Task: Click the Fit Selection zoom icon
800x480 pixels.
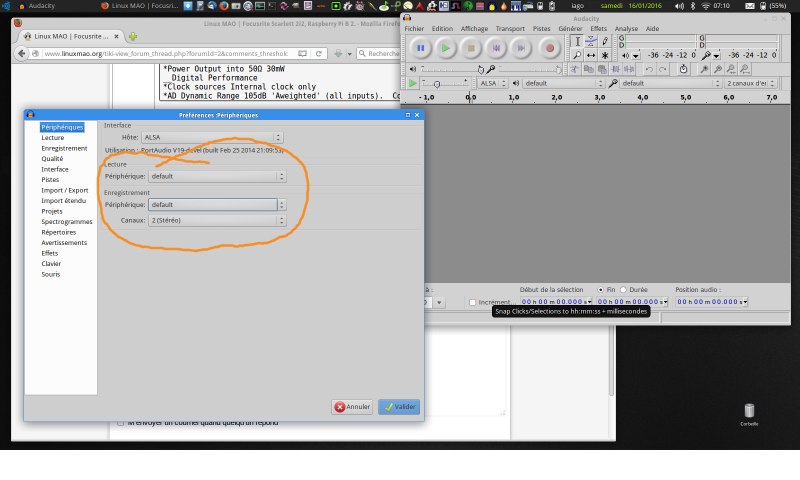Action: point(731,69)
